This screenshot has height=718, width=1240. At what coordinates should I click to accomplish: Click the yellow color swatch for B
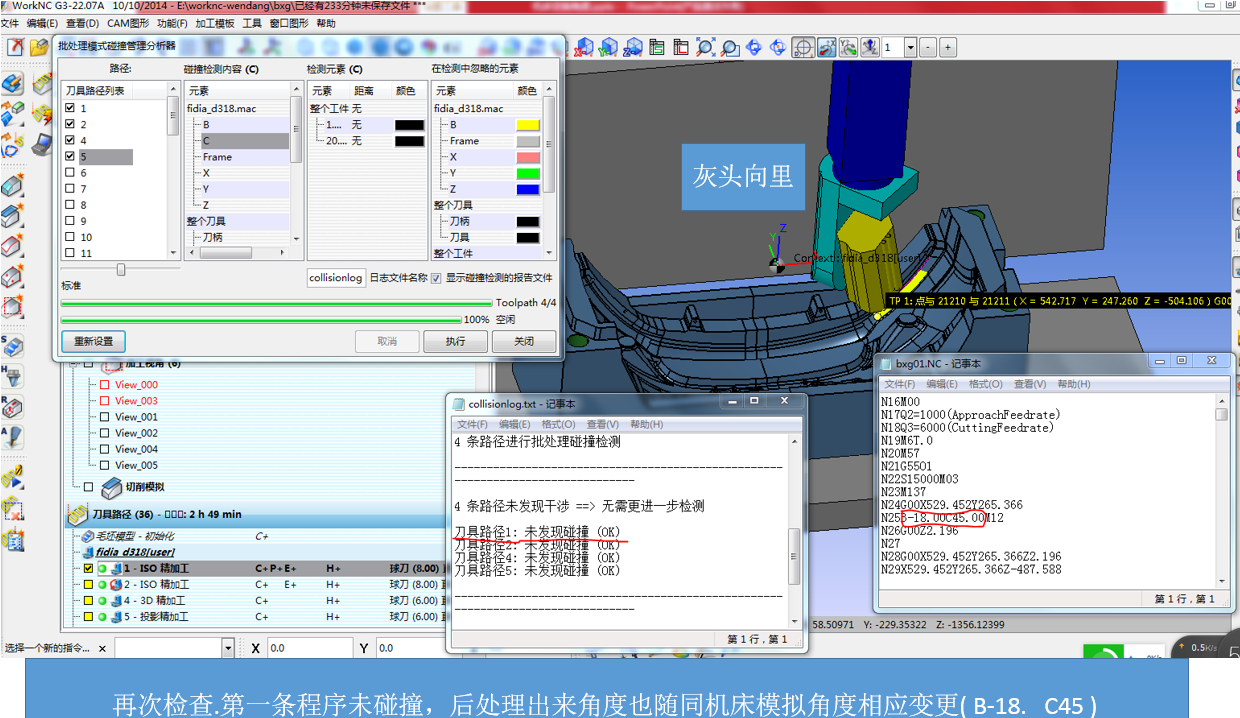click(527, 125)
